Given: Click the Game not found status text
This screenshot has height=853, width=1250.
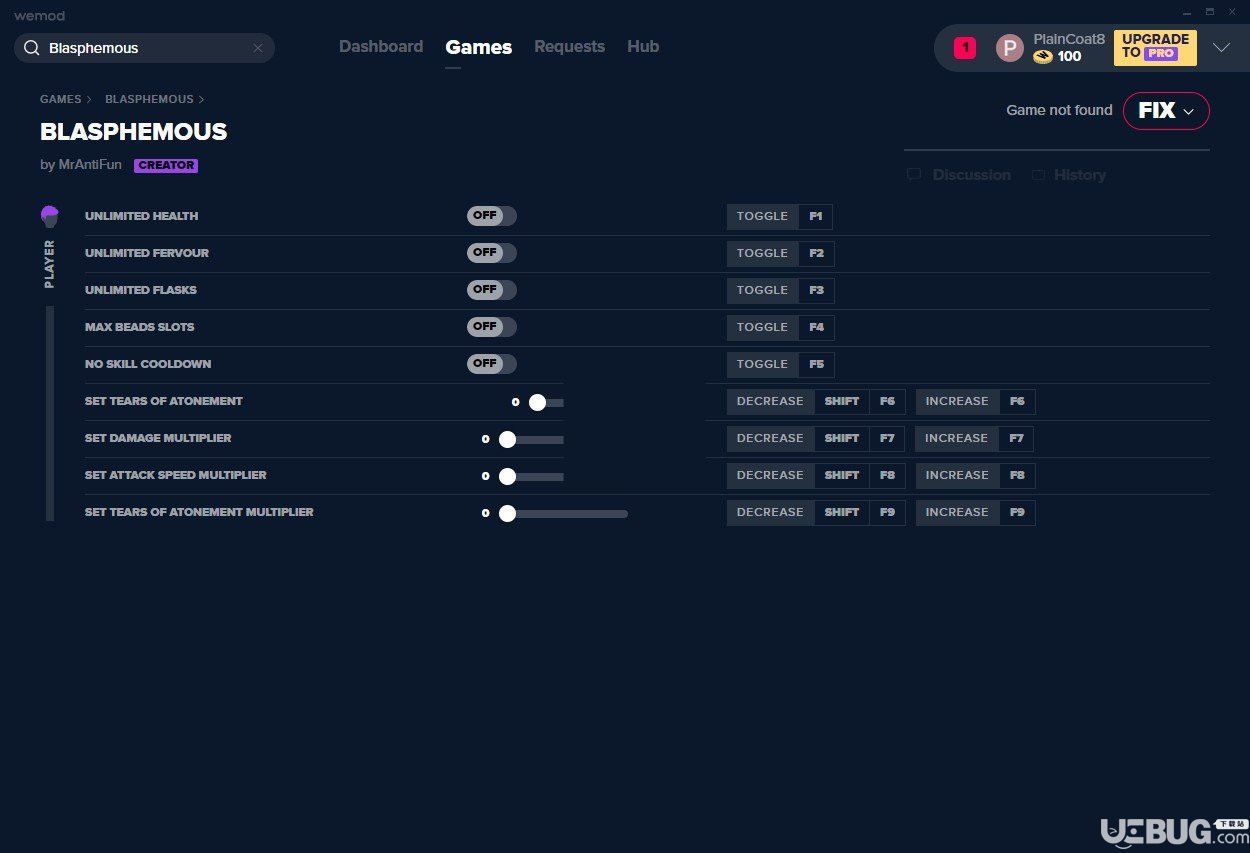Looking at the screenshot, I should tap(1059, 110).
